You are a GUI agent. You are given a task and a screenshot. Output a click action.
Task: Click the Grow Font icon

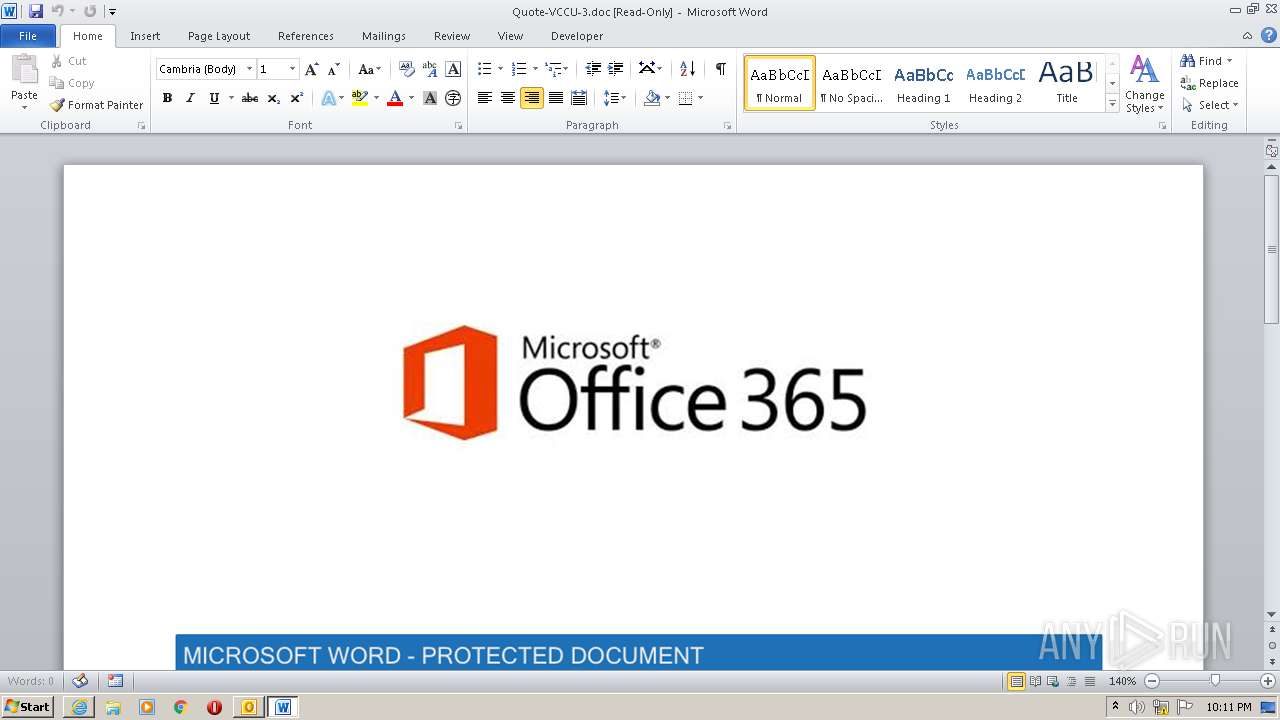pyautogui.click(x=312, y=69)
